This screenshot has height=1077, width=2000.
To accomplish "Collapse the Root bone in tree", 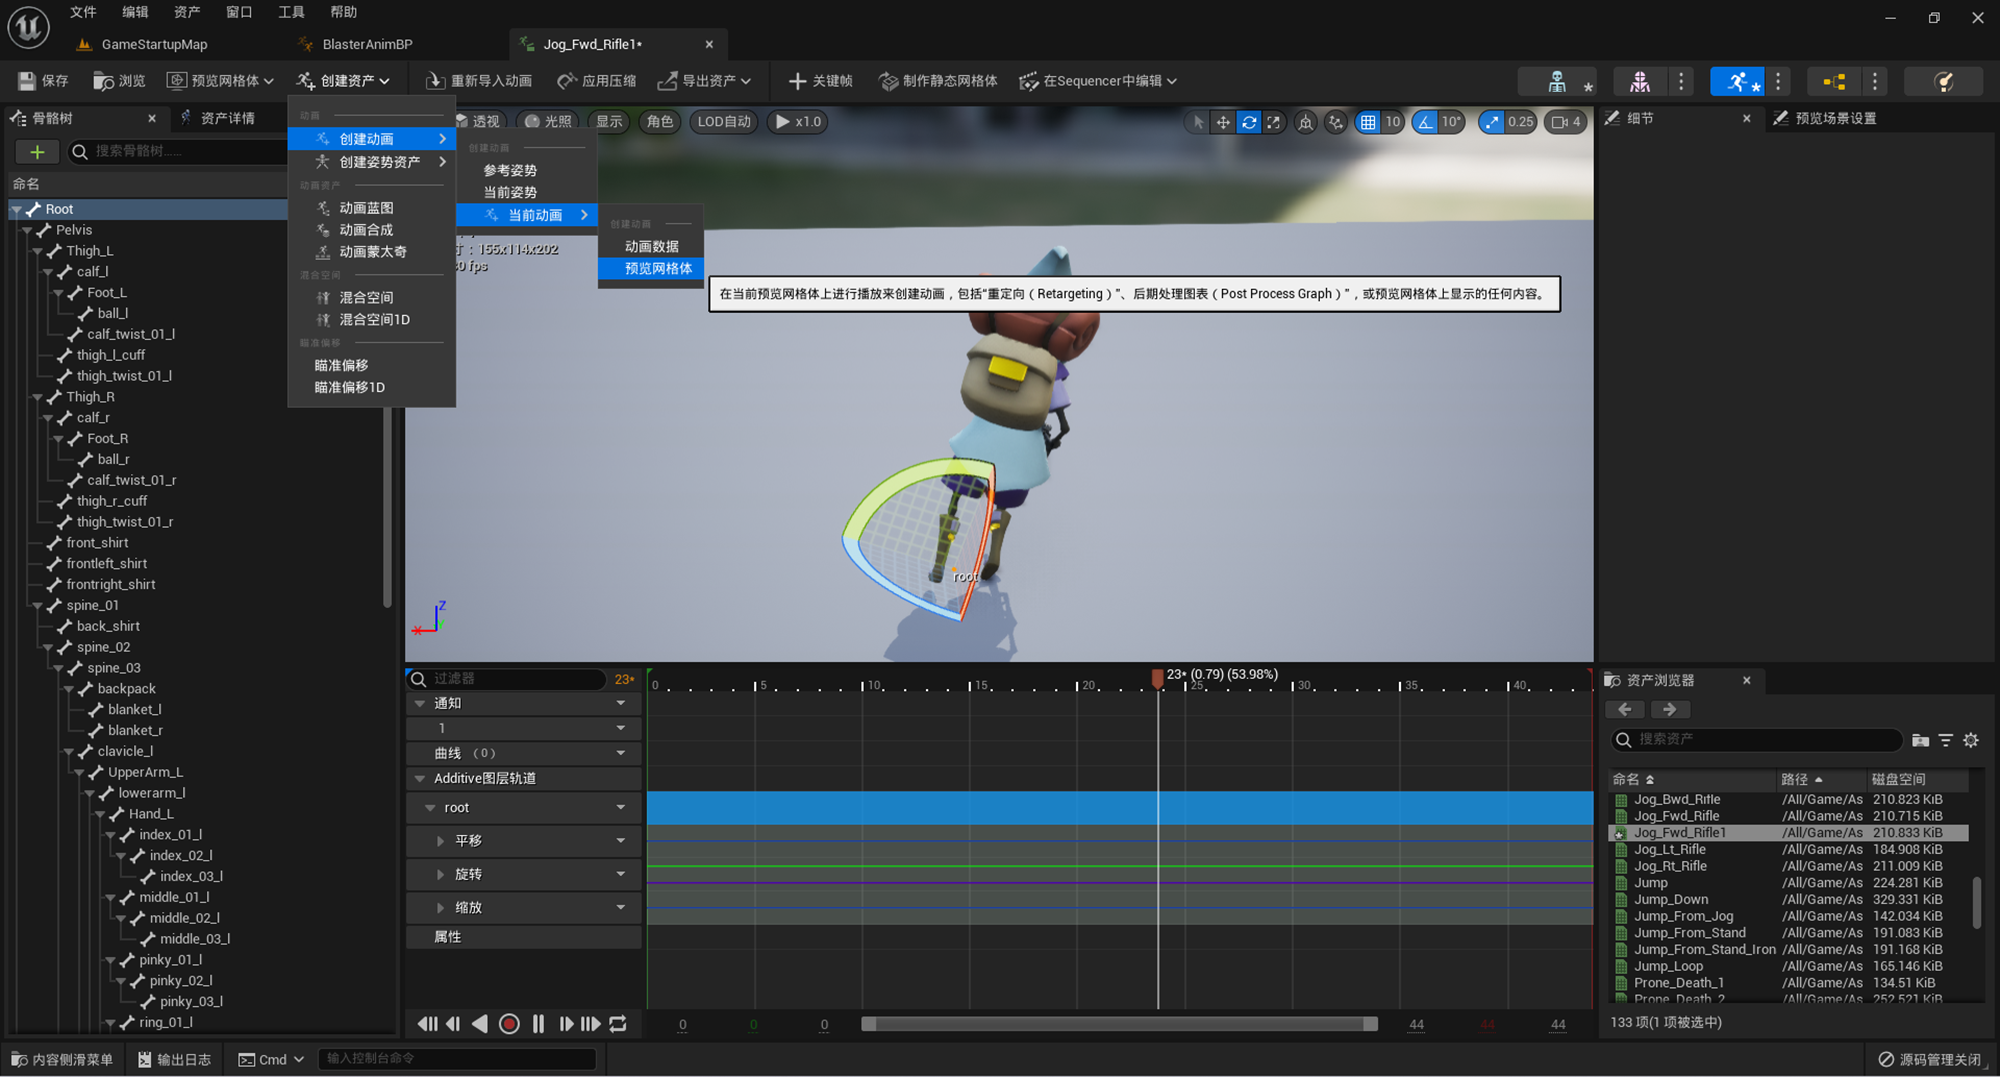I will [x=17, y=210].
